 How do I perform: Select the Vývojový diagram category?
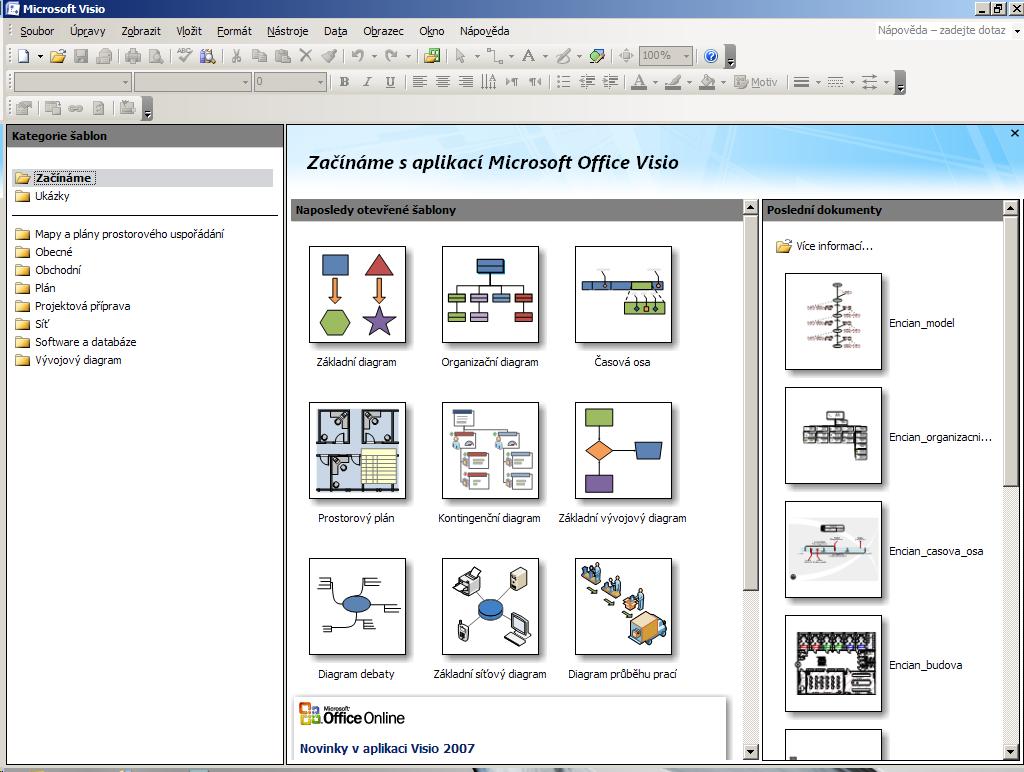(x=78, y=360)
